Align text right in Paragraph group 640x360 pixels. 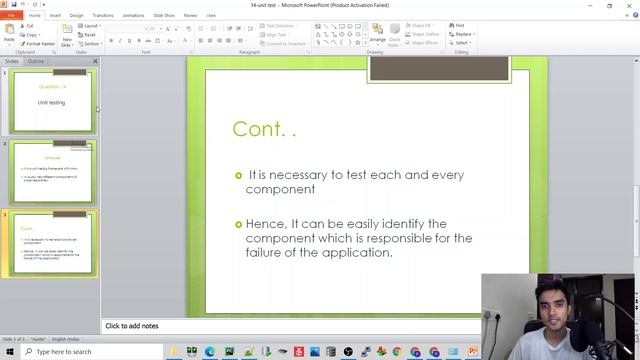(x=219, y=41)
